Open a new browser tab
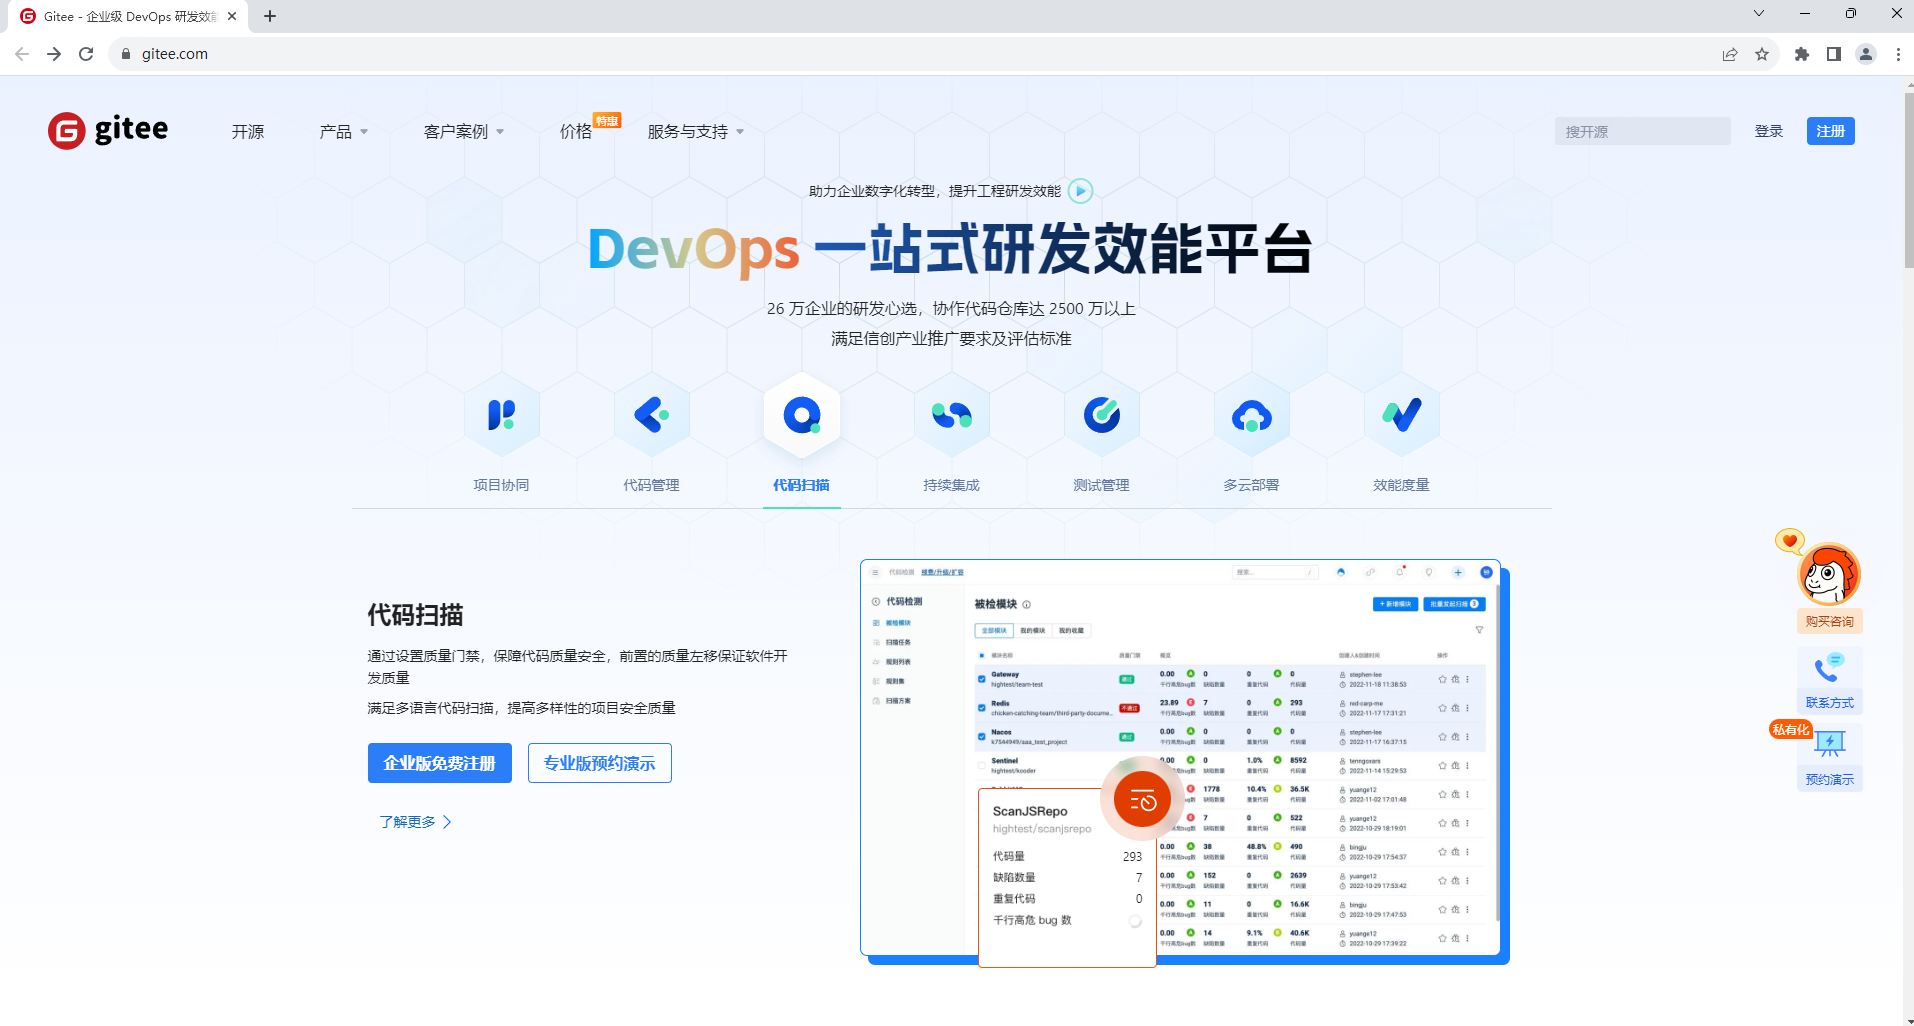Viewport: 1914px width, 1026px height. [x=270, y=16]
